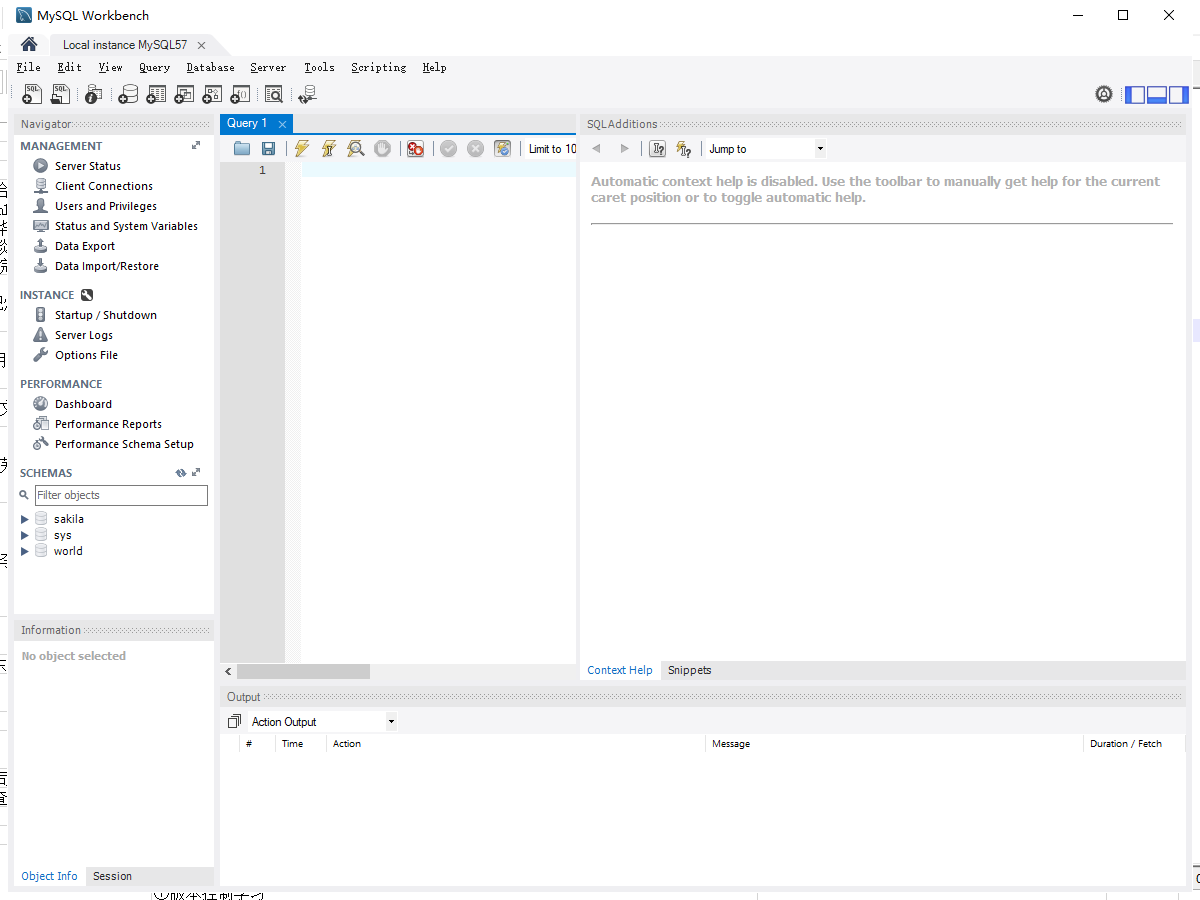Commit the current transaction
This screenshot has height=900, width=1200.
point(448,148)
